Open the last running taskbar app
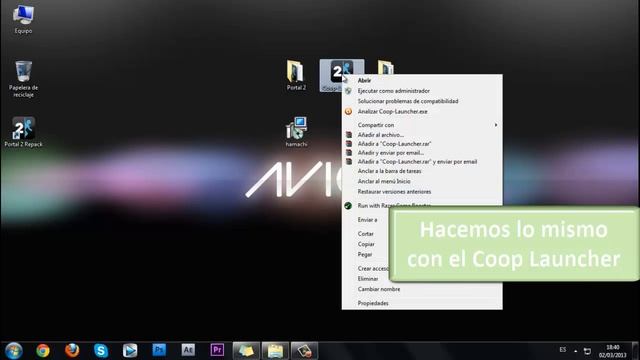640x360 pixels. (304, 351)
